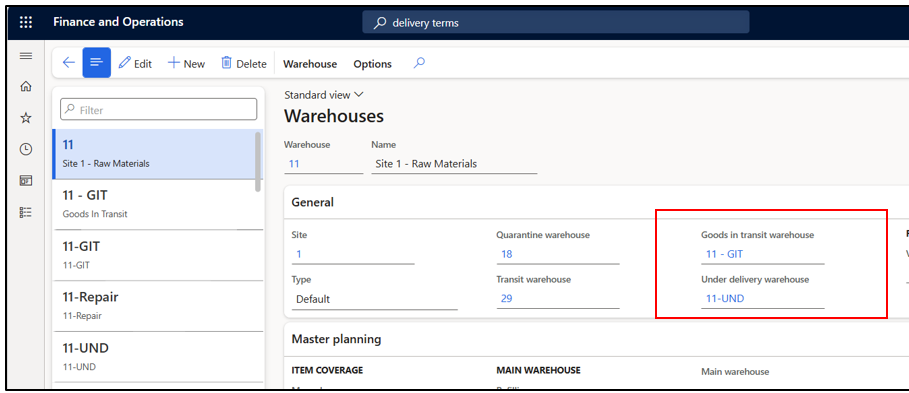Go to the Home dashboard icon

click(x=26, y=87)
